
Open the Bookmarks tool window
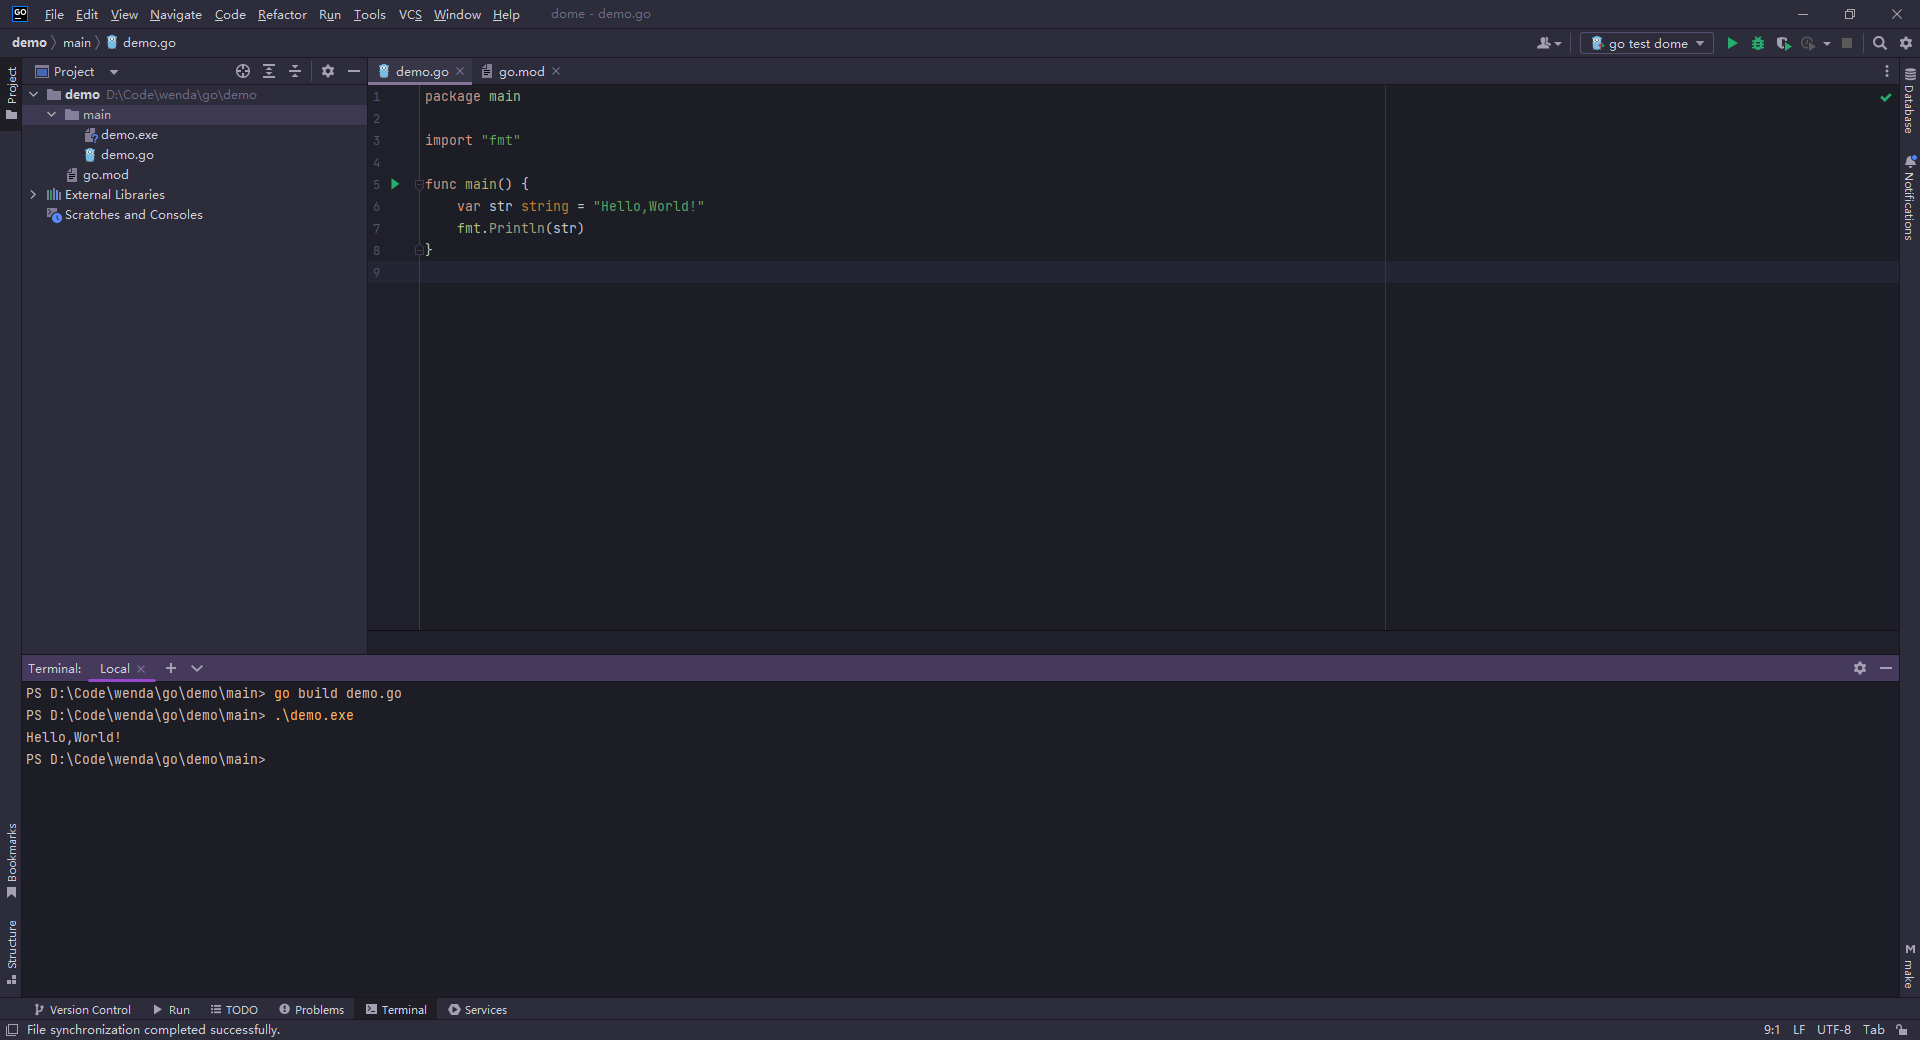coord(11,860)
